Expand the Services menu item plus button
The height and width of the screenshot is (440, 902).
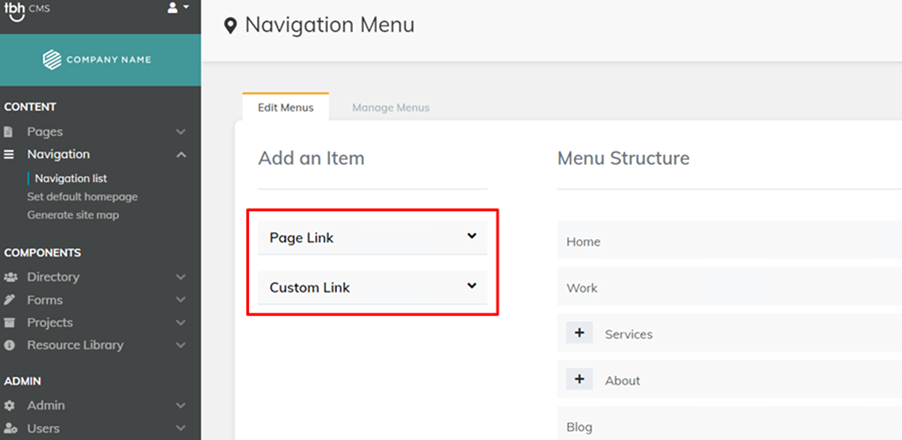tap(579, 333)
